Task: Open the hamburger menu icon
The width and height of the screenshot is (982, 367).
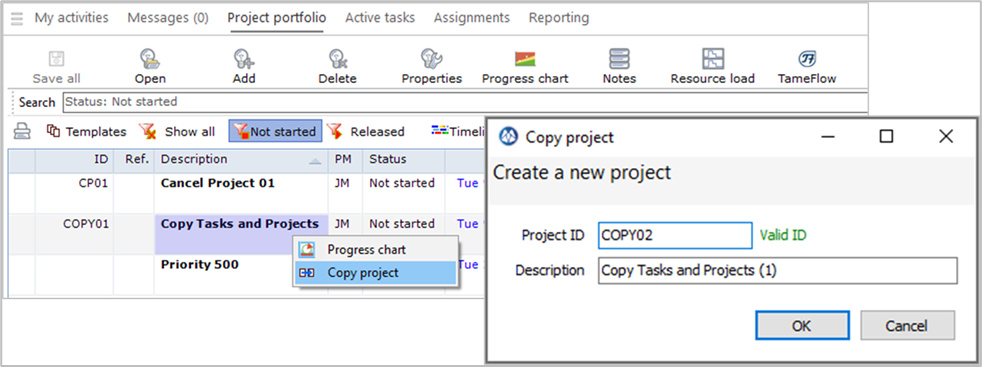Action: 17,18
